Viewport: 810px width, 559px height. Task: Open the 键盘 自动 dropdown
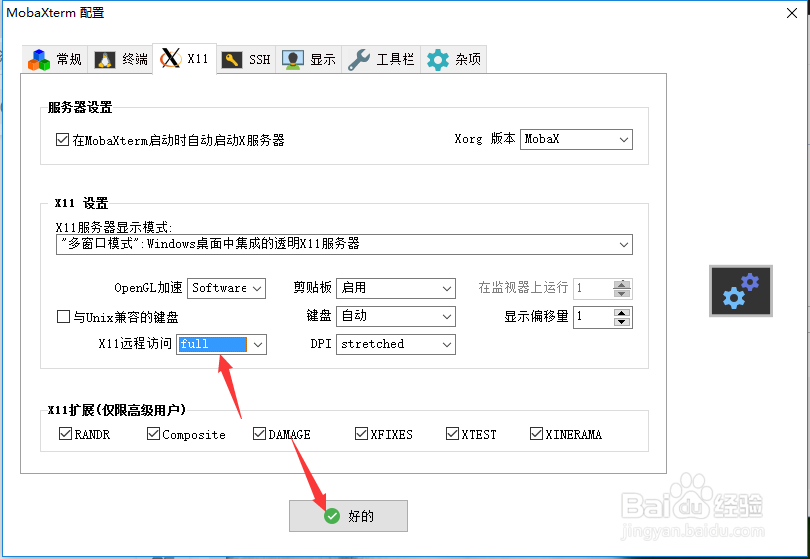396,316
